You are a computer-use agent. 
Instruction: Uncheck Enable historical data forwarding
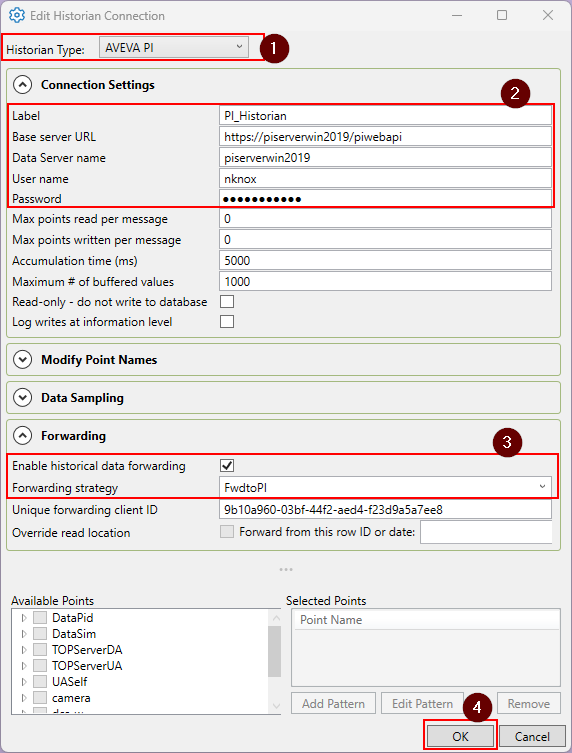point(227,465)
